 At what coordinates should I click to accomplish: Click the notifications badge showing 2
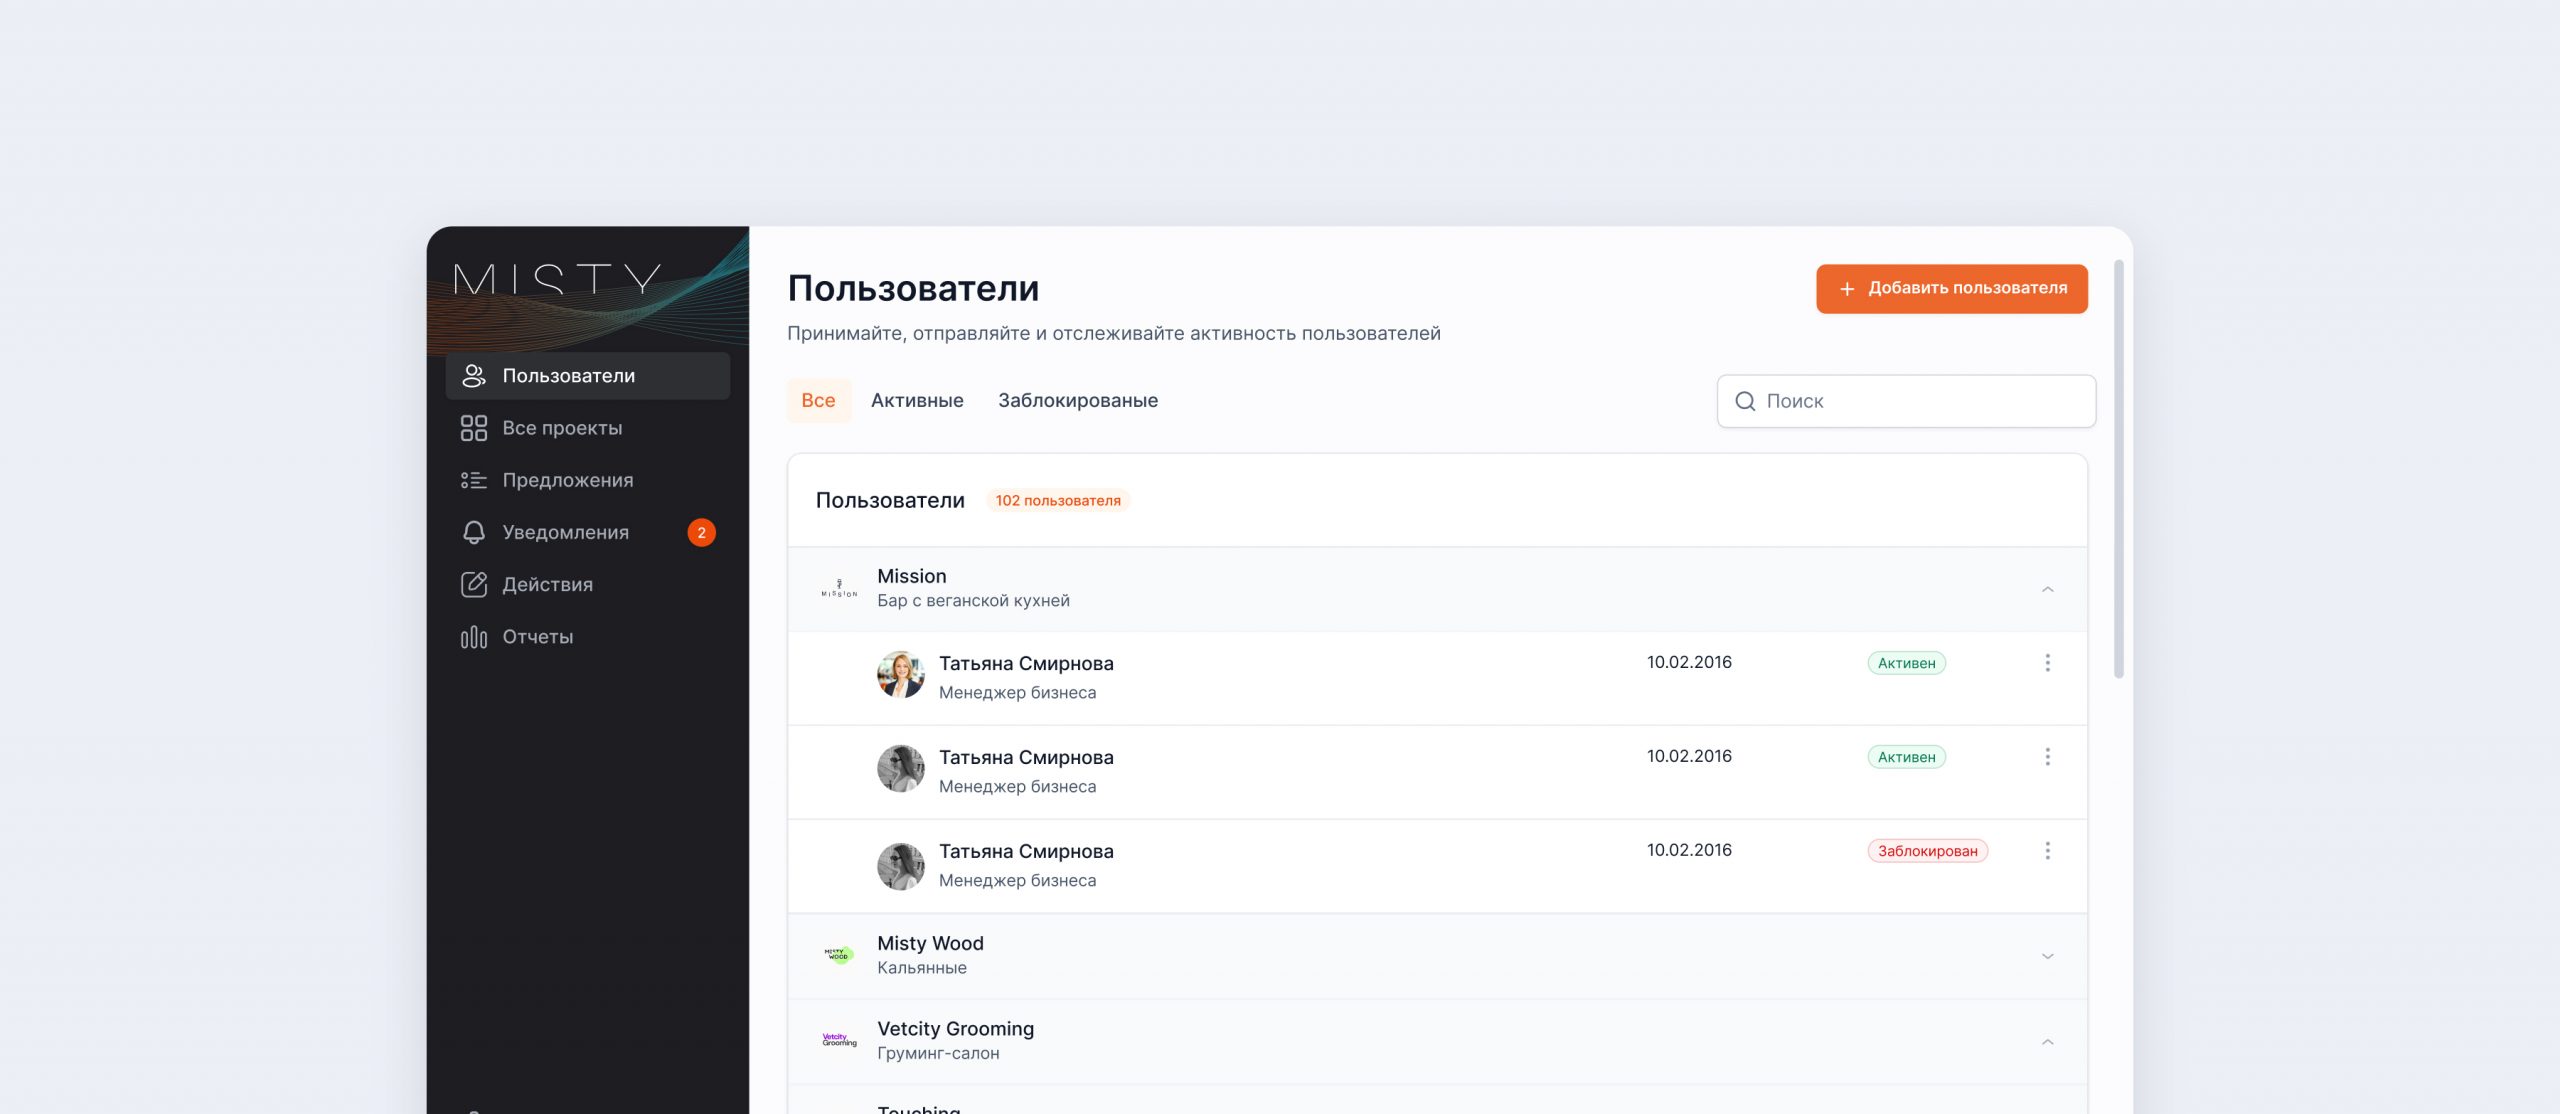(x=701, y=532)
